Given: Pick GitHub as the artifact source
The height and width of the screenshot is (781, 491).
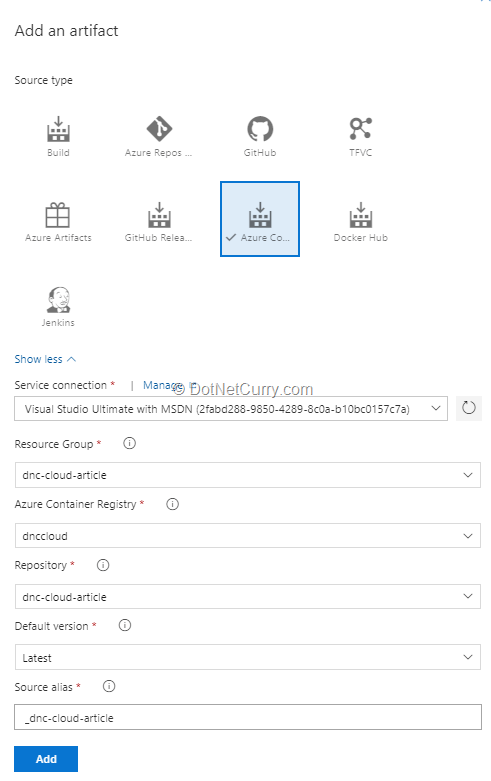Looking at the screenshot, I should point(260,135).
